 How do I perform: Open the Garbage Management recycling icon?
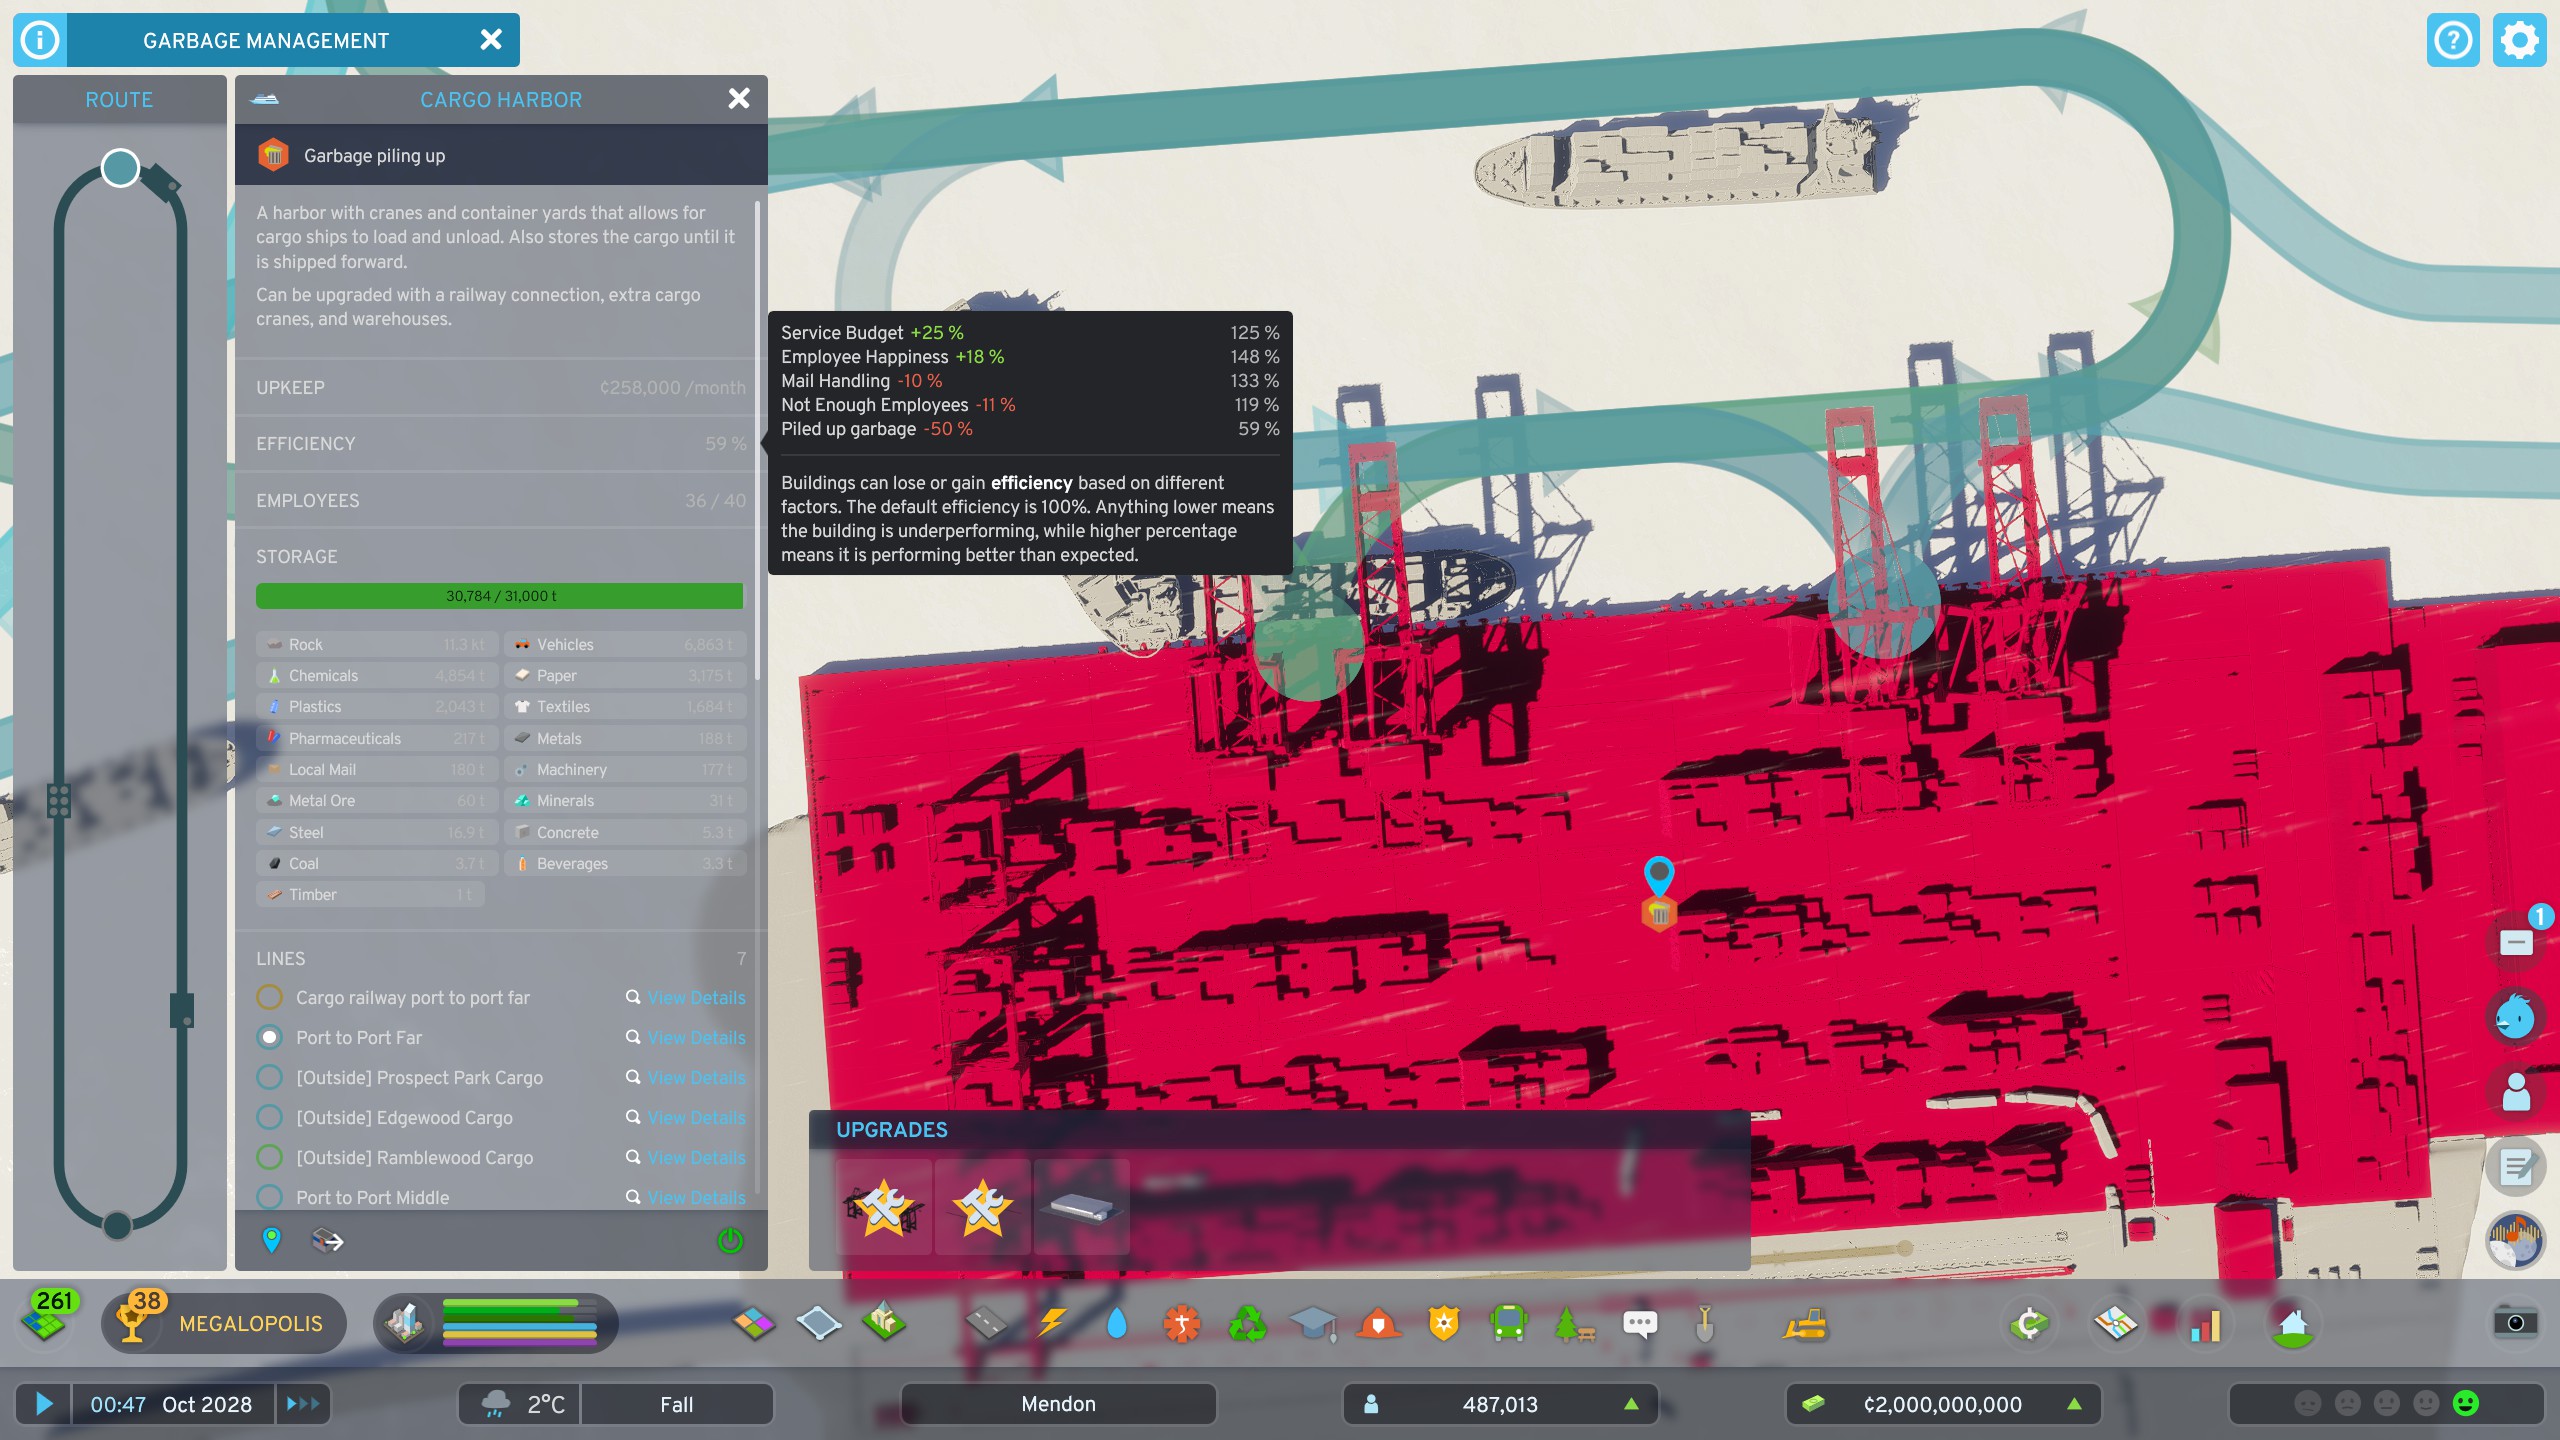(1249, 1323)
